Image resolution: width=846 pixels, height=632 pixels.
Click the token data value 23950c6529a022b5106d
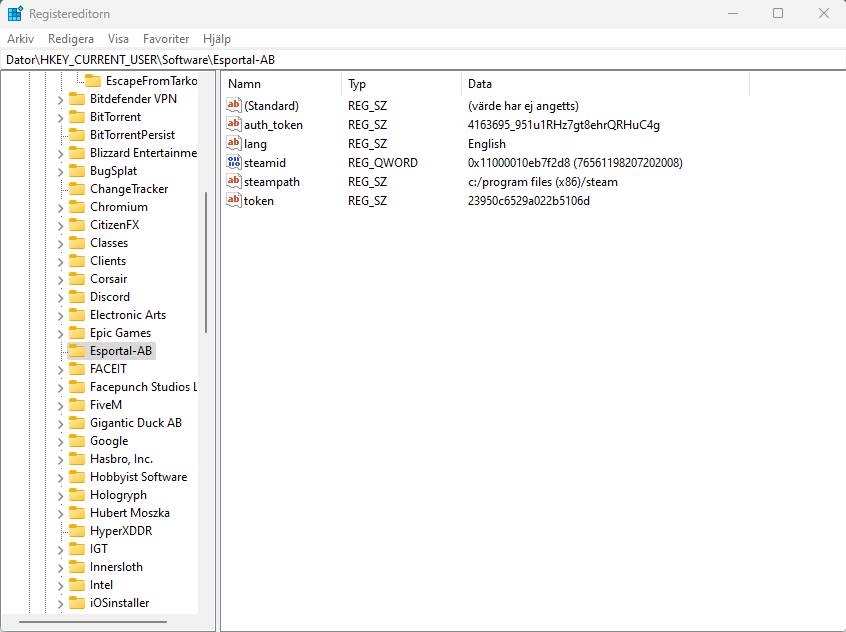(x=529, y=201)
